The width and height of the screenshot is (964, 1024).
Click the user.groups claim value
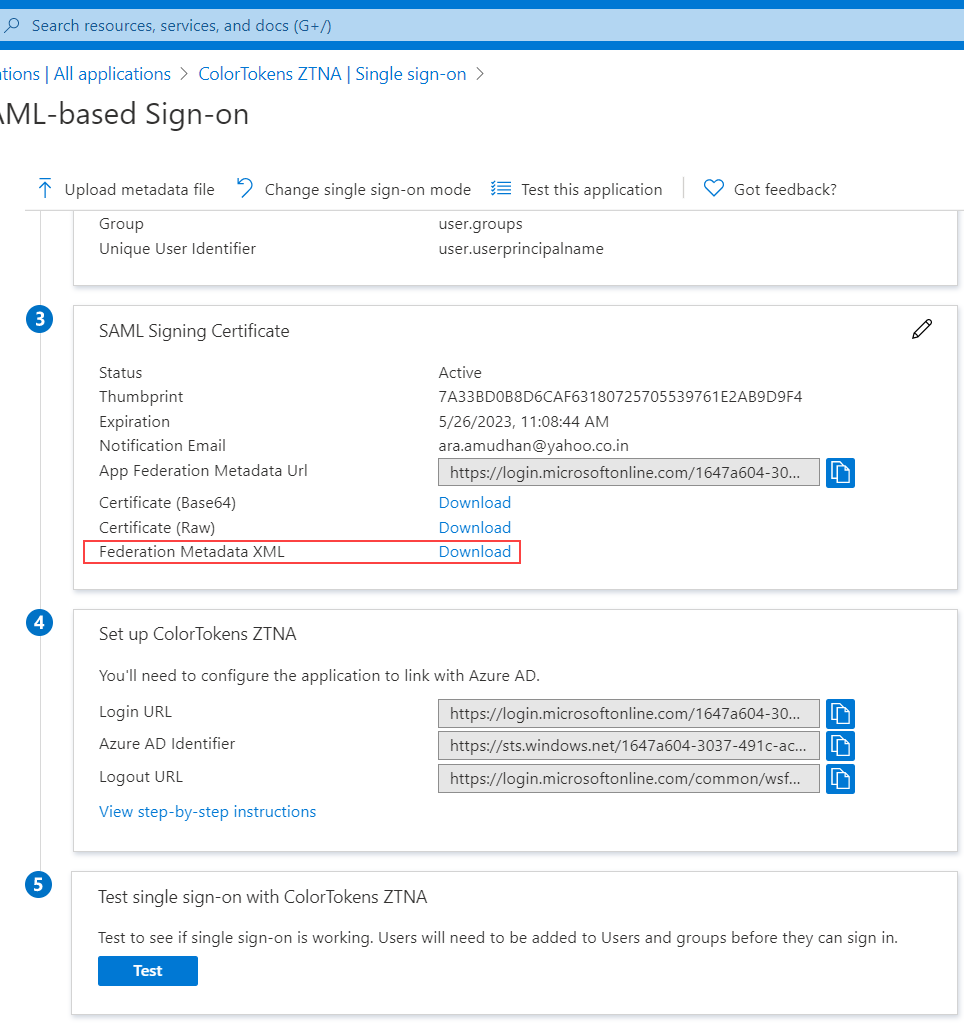click(x=481, y=224)
